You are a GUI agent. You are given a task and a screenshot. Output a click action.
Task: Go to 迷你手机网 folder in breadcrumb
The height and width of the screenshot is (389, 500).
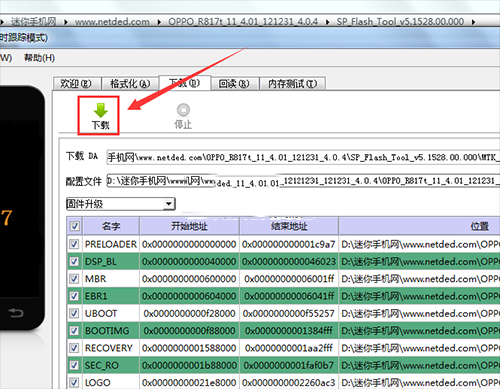[33, 22]
